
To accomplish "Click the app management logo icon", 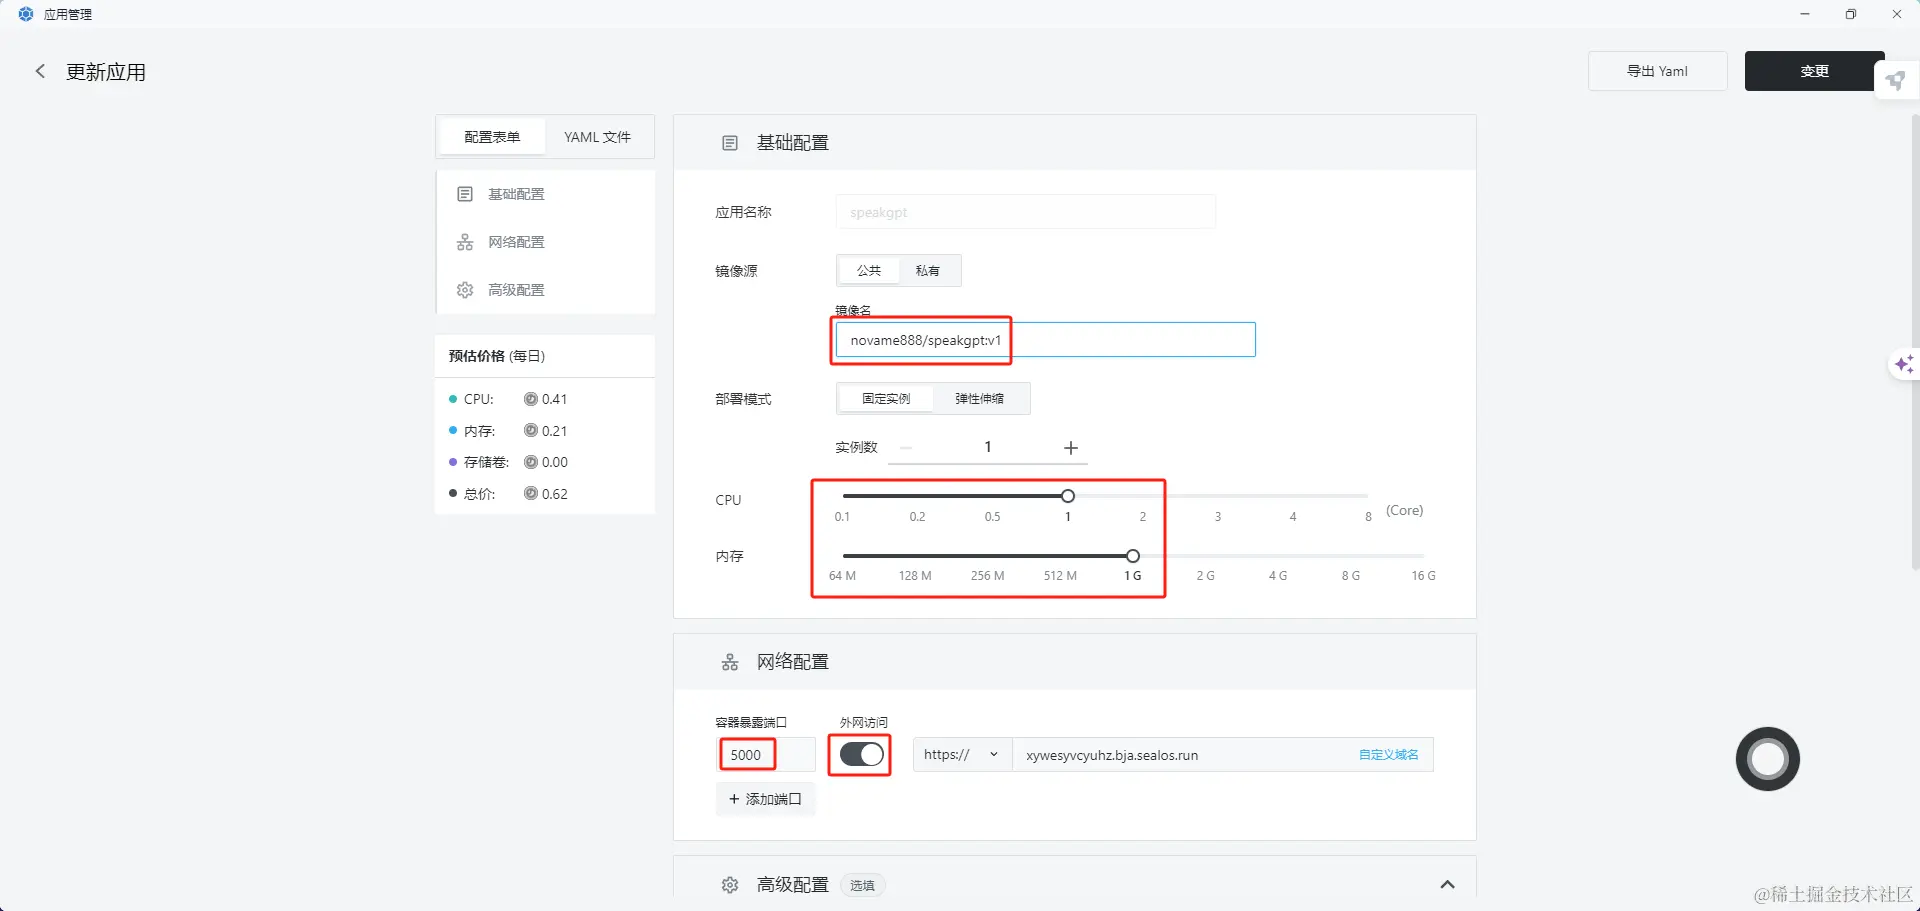I will tap(26, 14).
